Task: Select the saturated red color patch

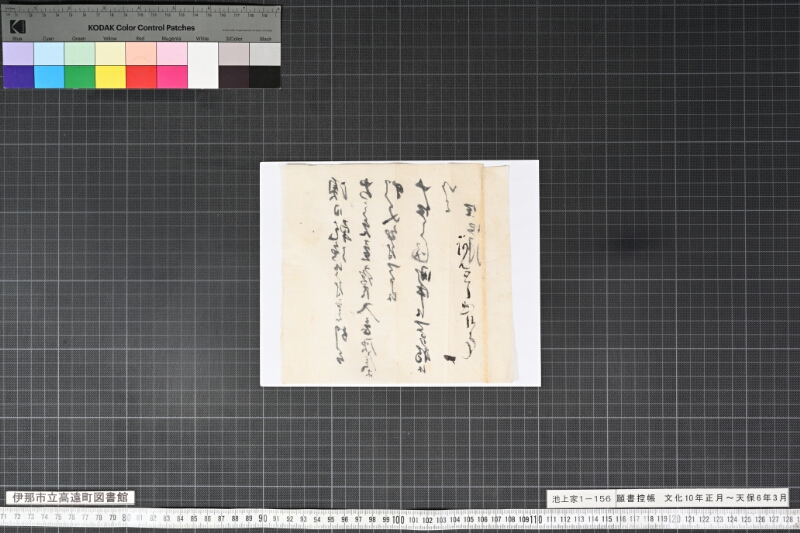Action: coord(141,77)
